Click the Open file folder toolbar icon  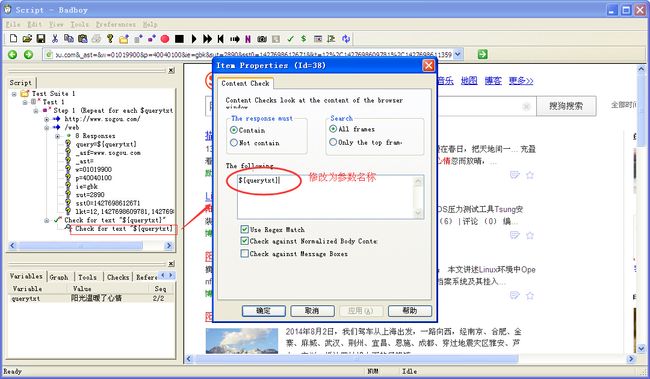tap(27, 39)
